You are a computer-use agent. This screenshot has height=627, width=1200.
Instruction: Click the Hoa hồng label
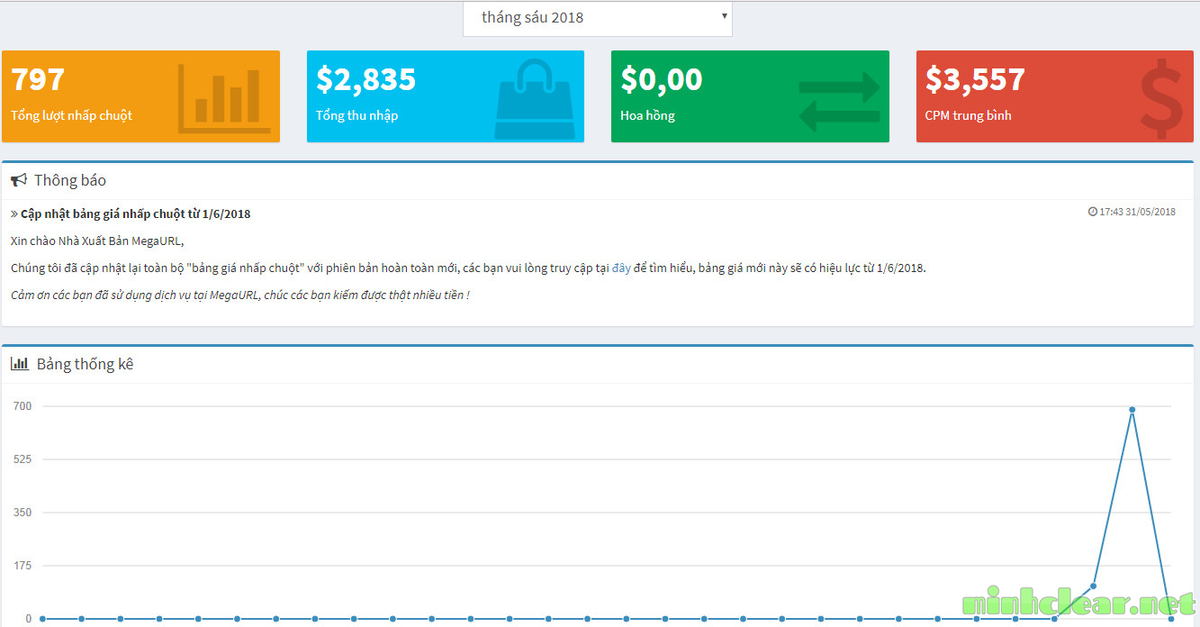click(647, 115)
